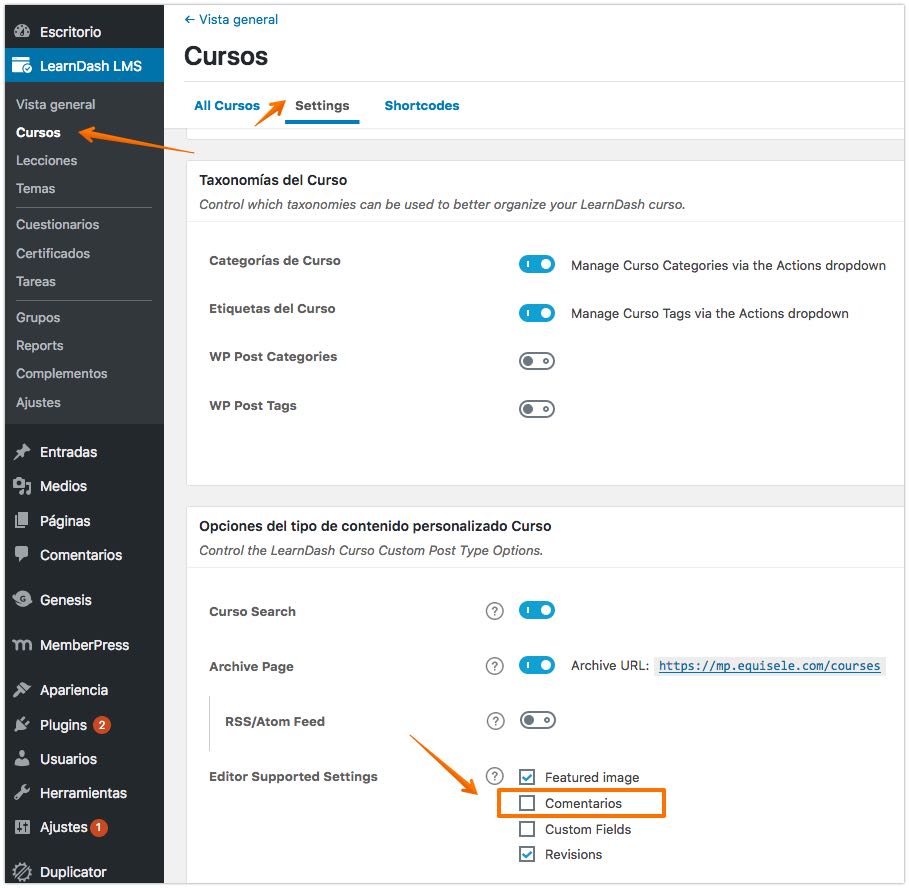This screenshot has height=888, width=909.
Task: Open the All Cursos tab
Action: tap(227, 106)
